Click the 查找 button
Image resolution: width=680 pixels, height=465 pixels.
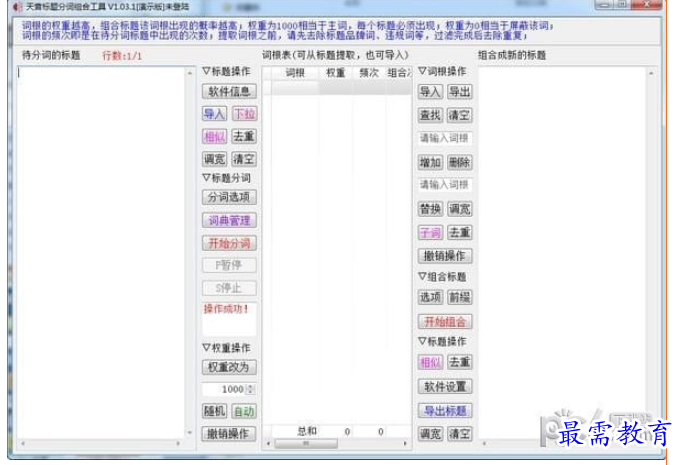[430, 115]
